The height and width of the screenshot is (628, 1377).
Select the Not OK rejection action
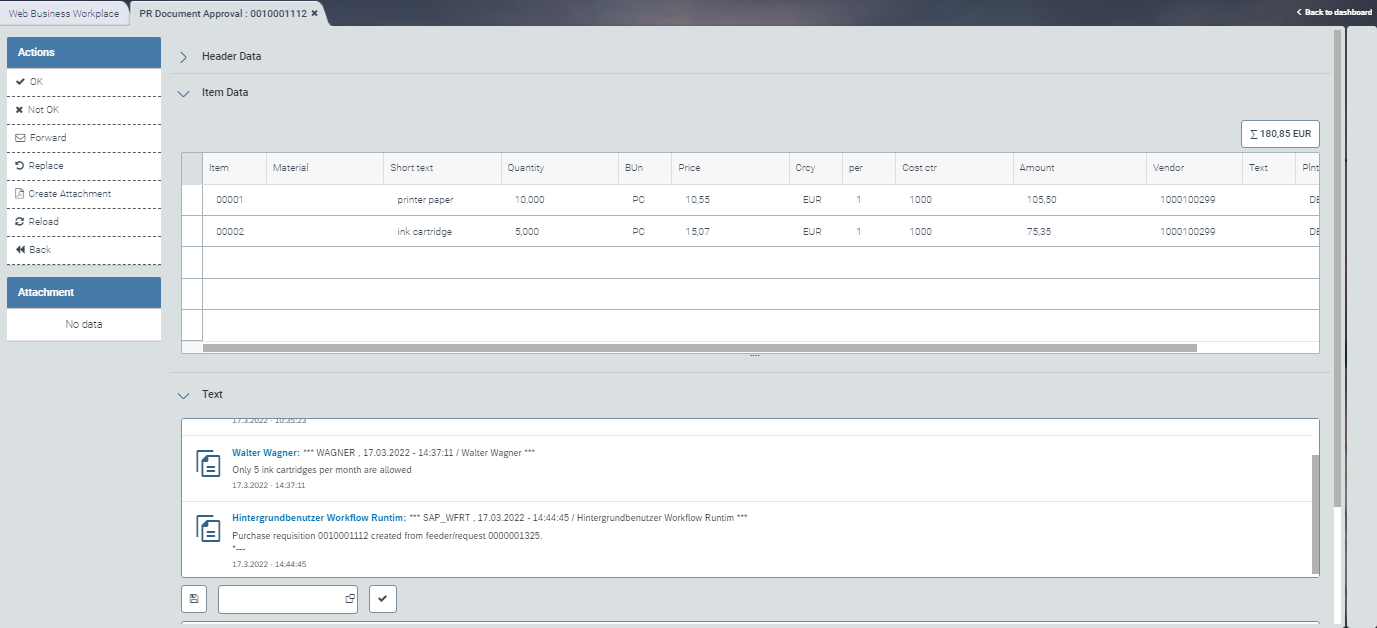21,109
